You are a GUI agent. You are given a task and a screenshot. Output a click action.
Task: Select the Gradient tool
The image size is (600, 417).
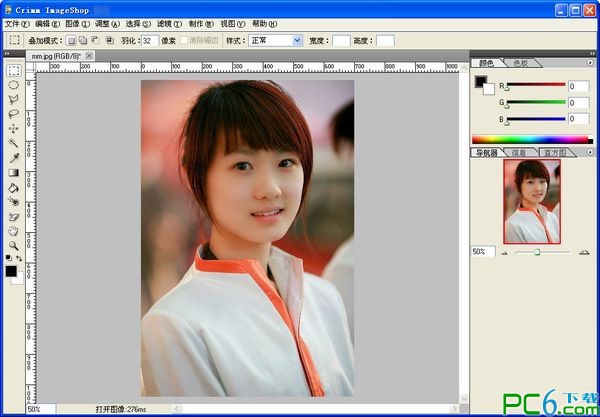(14, 173)
